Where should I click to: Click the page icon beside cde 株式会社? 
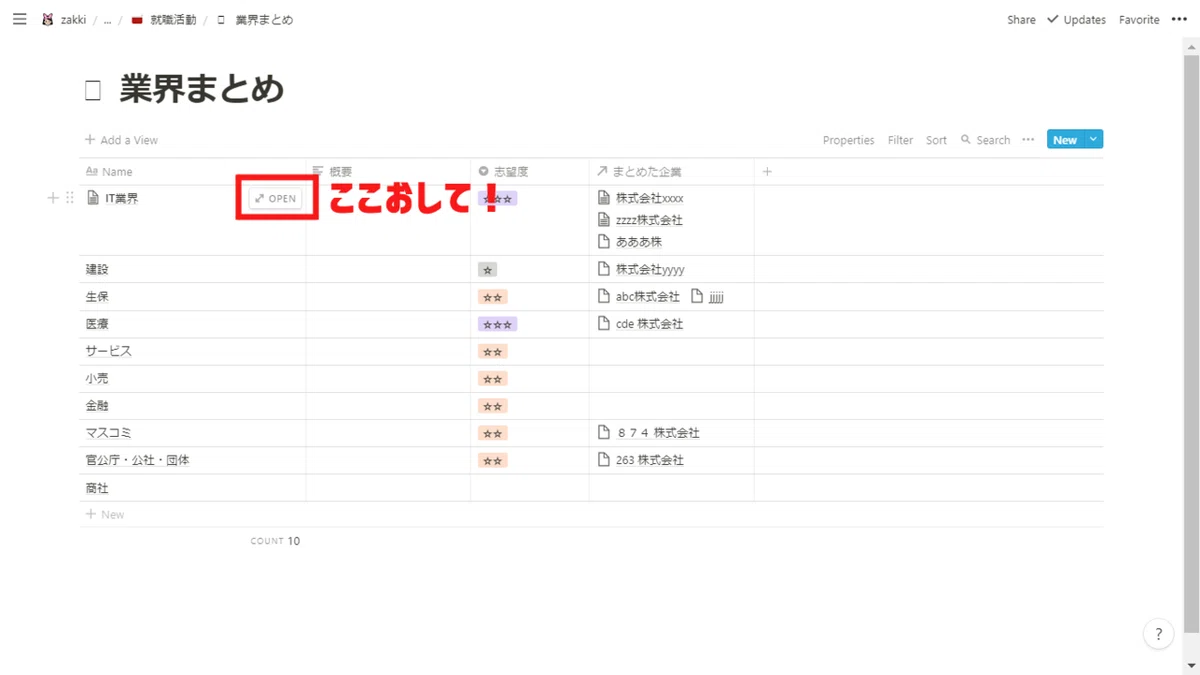click(603, 323)
